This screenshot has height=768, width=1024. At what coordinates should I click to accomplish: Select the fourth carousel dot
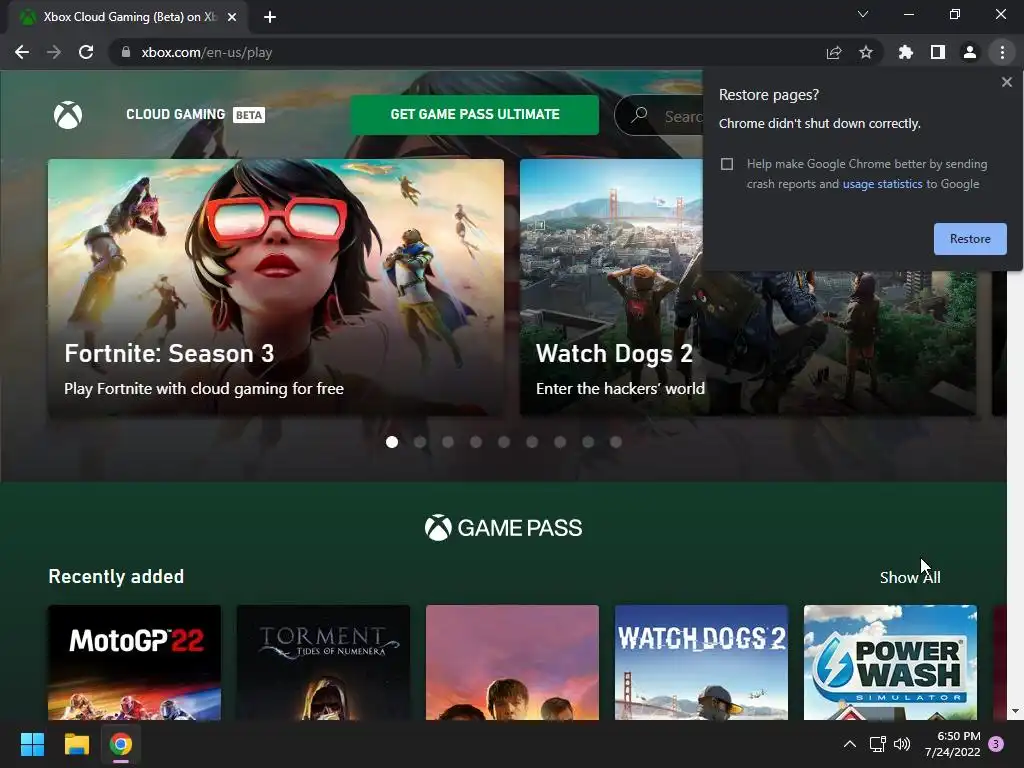pos(476,442)
